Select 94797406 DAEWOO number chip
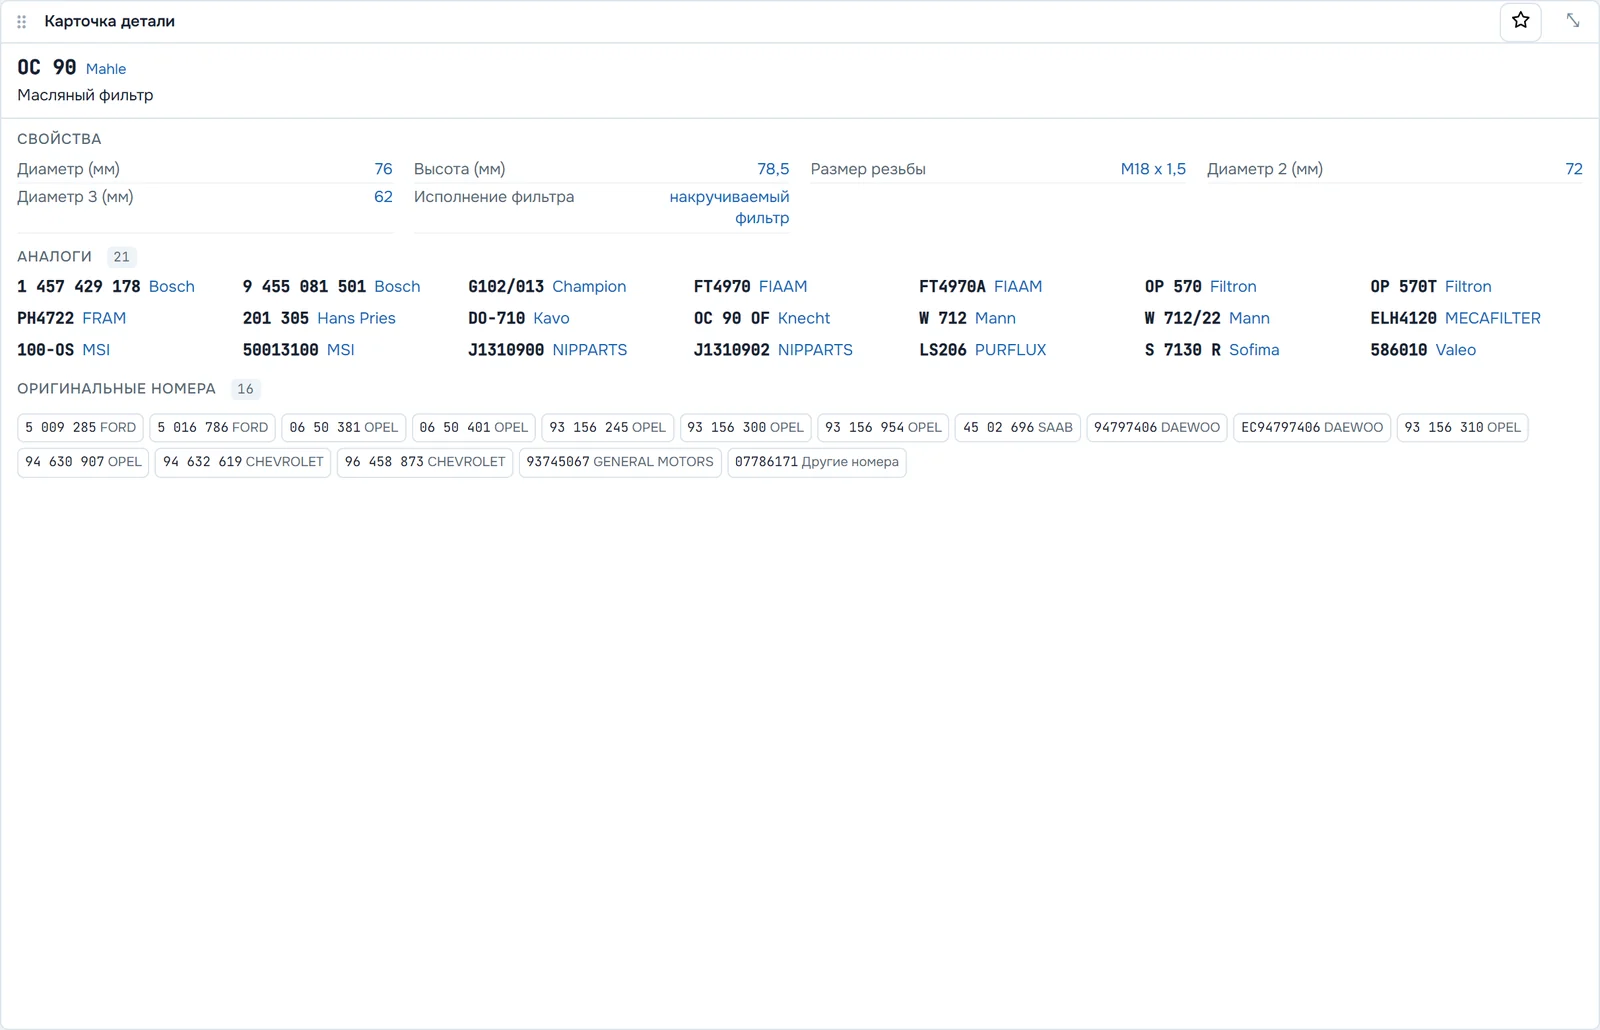The height and width of the screenshot is (1030, 1600). 1157,428
